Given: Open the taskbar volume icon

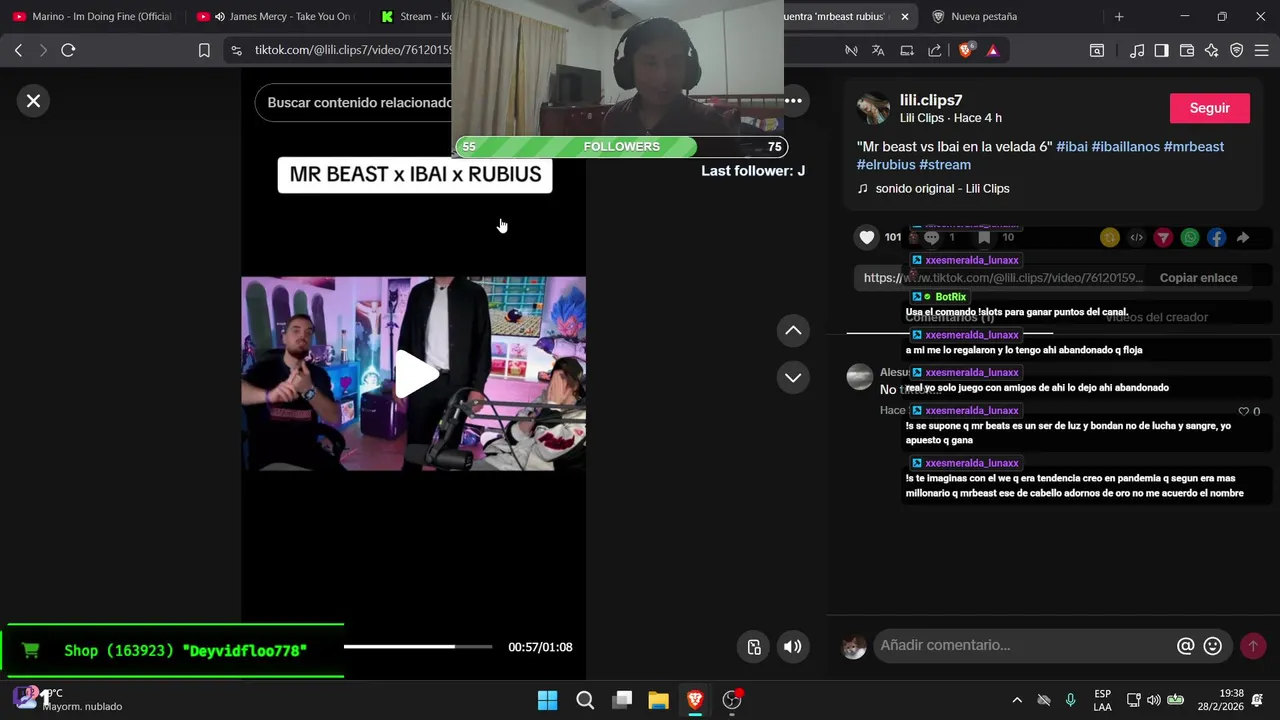Looking at the screenshot, I should pos(1154,700).
